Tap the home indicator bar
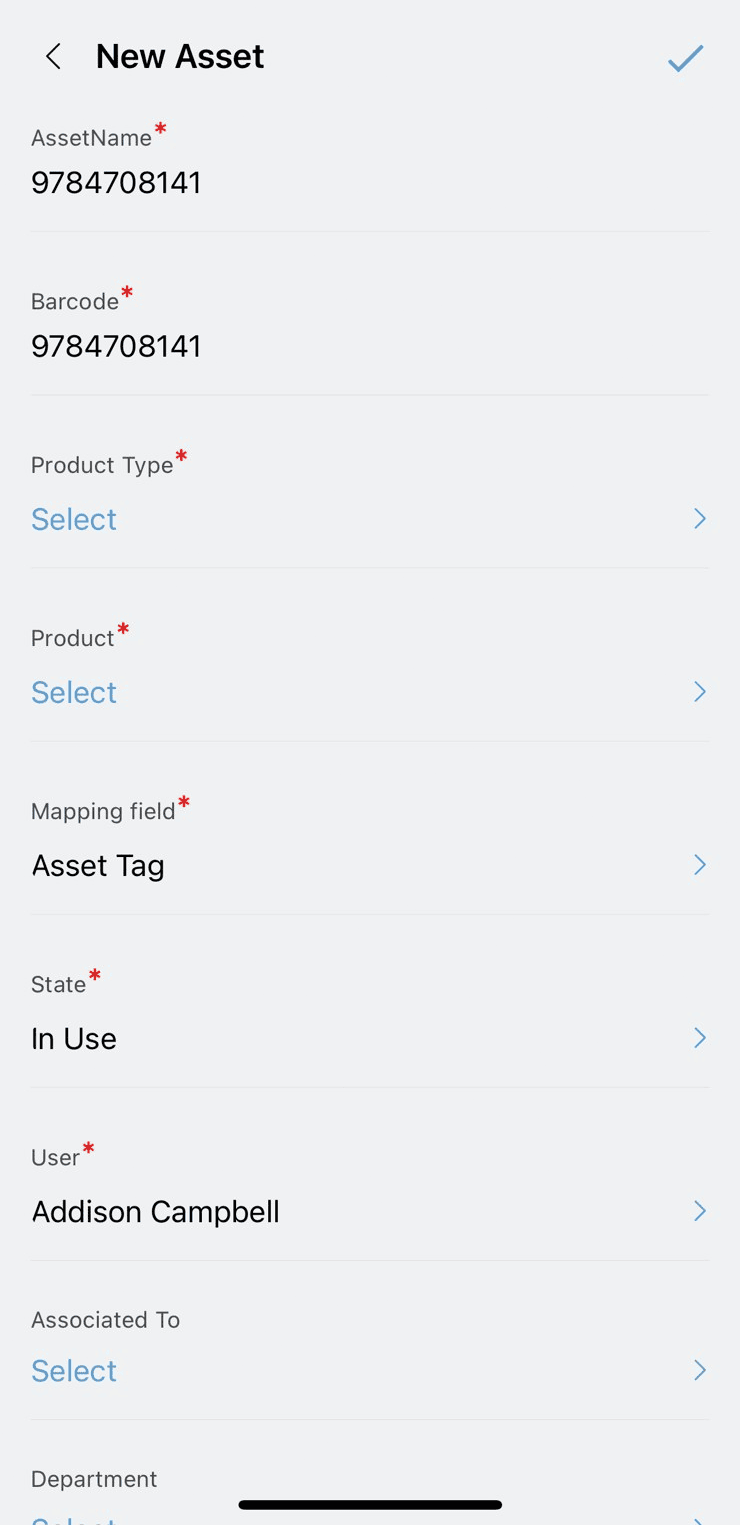 pyautogui.click(x=370, y=1504)
